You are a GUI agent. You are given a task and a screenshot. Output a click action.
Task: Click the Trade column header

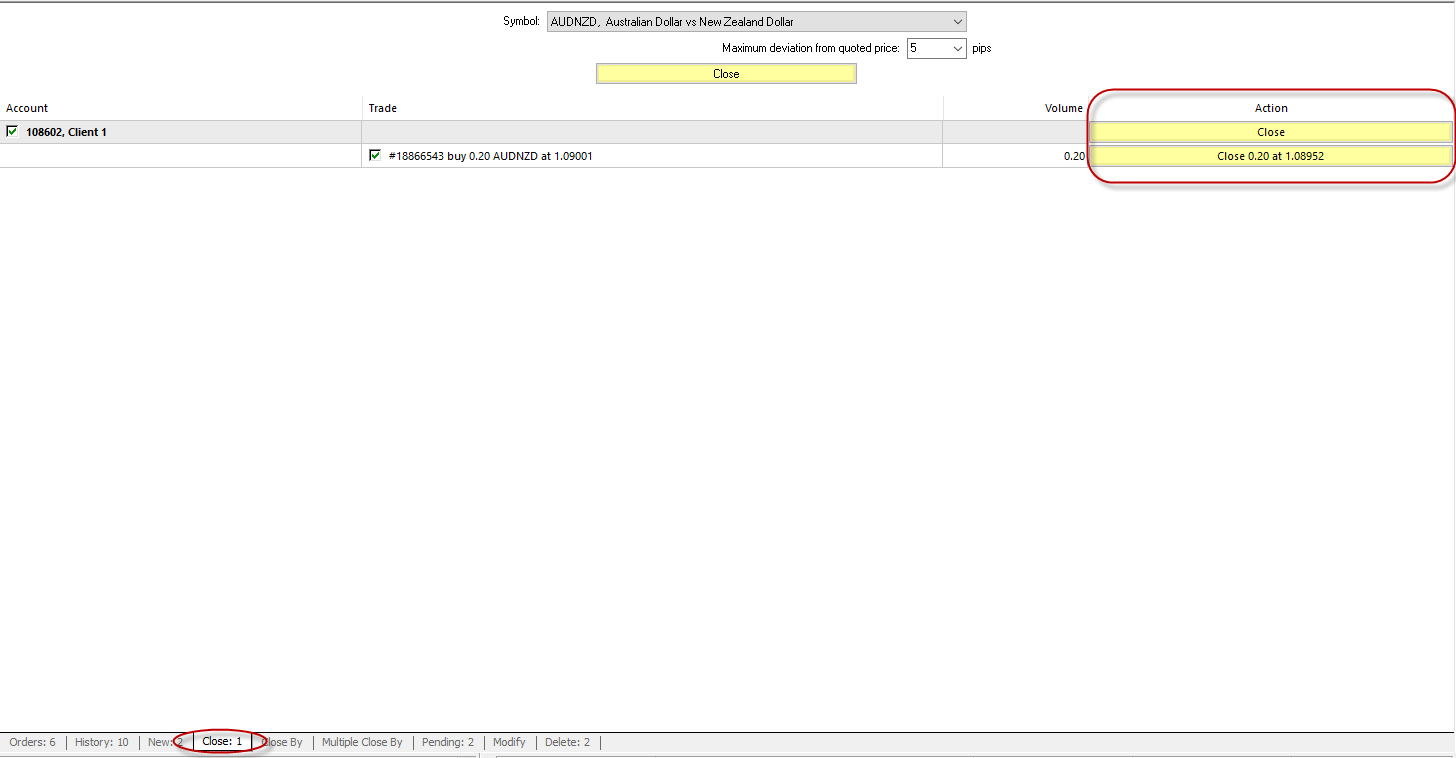383,108
